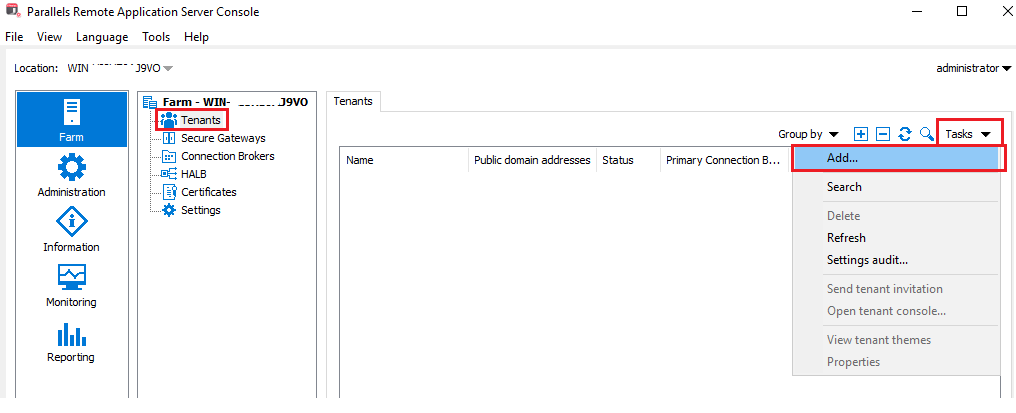Open the Monitoring category
This screenshot has width=1016, height=413.
tap(71, 287)
